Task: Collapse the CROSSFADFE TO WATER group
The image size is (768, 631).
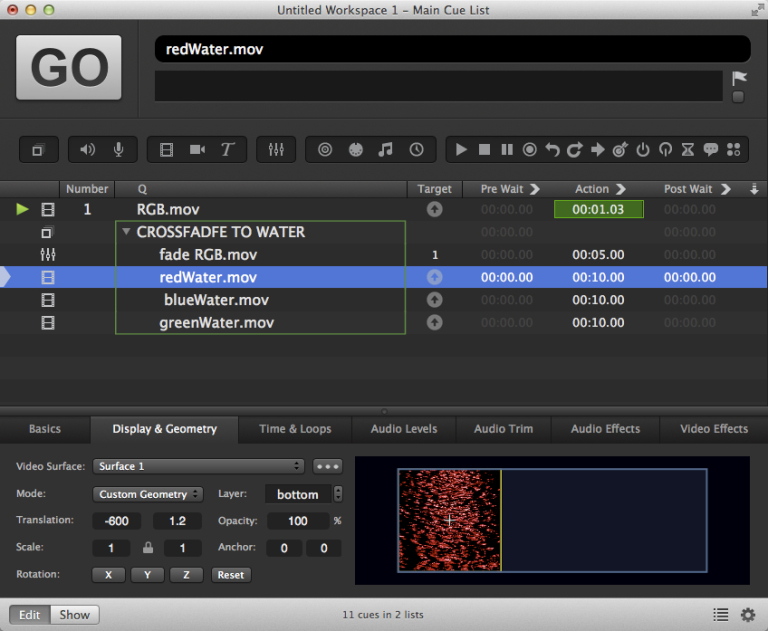Action: click(126, 232)
